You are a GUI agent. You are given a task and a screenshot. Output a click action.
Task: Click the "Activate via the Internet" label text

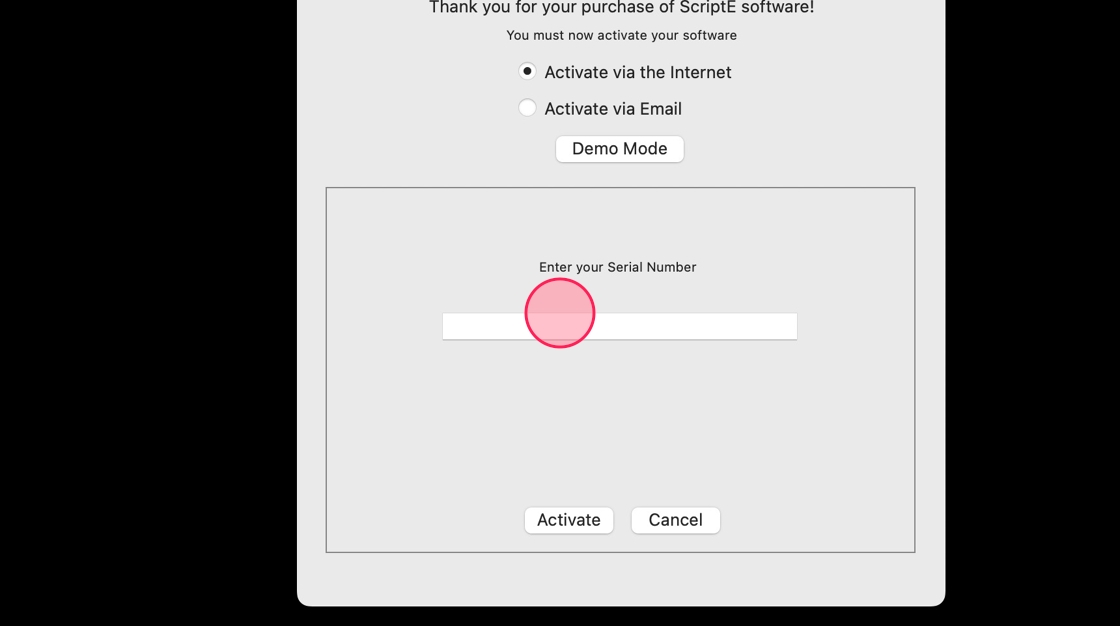click(x=637, y=72)
